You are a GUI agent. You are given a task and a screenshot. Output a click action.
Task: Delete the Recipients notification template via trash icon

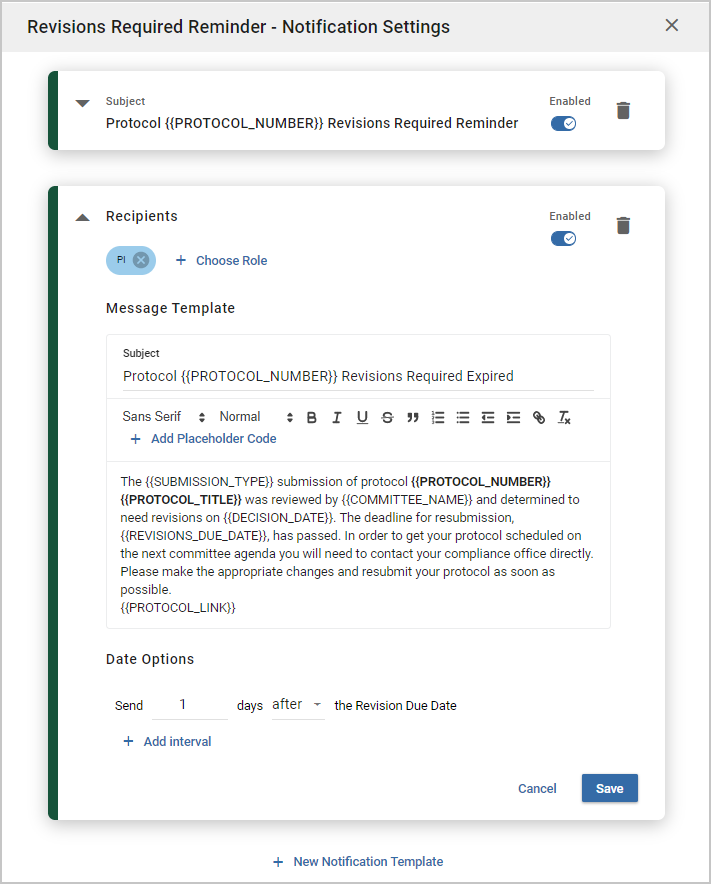click(623, 225)
